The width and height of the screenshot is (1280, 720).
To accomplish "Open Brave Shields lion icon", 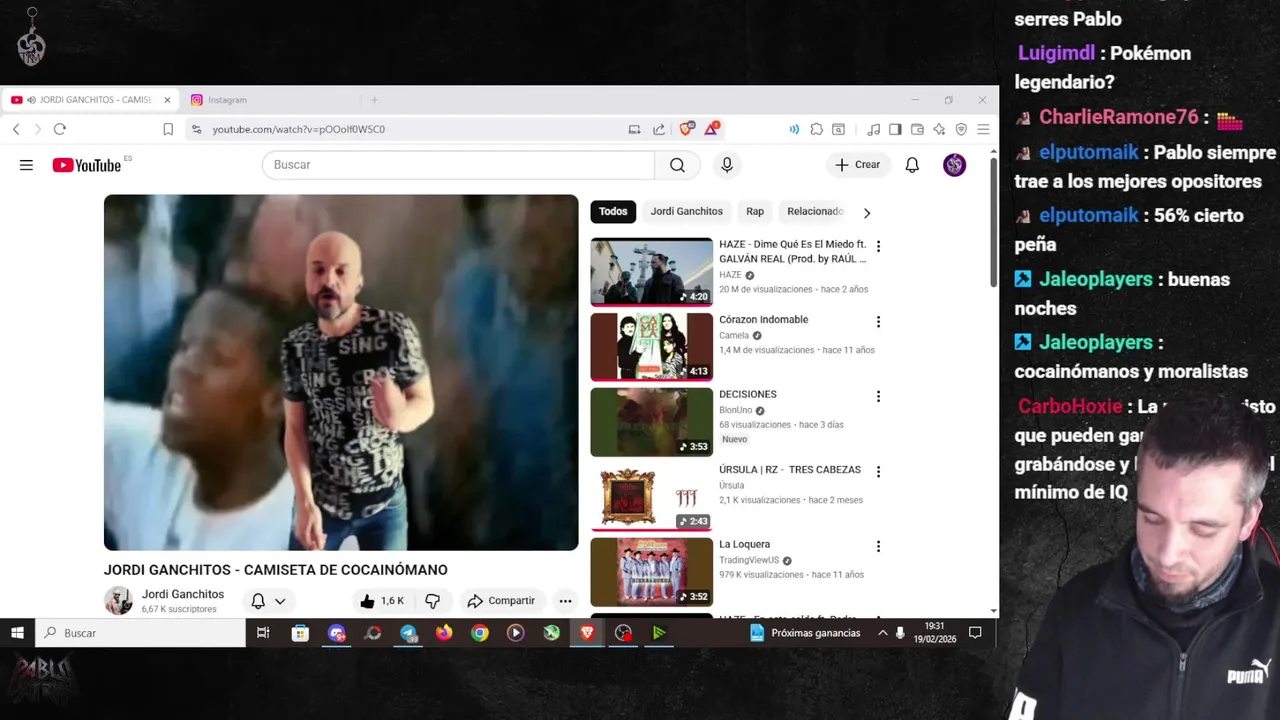I will [x=686, y=129].
